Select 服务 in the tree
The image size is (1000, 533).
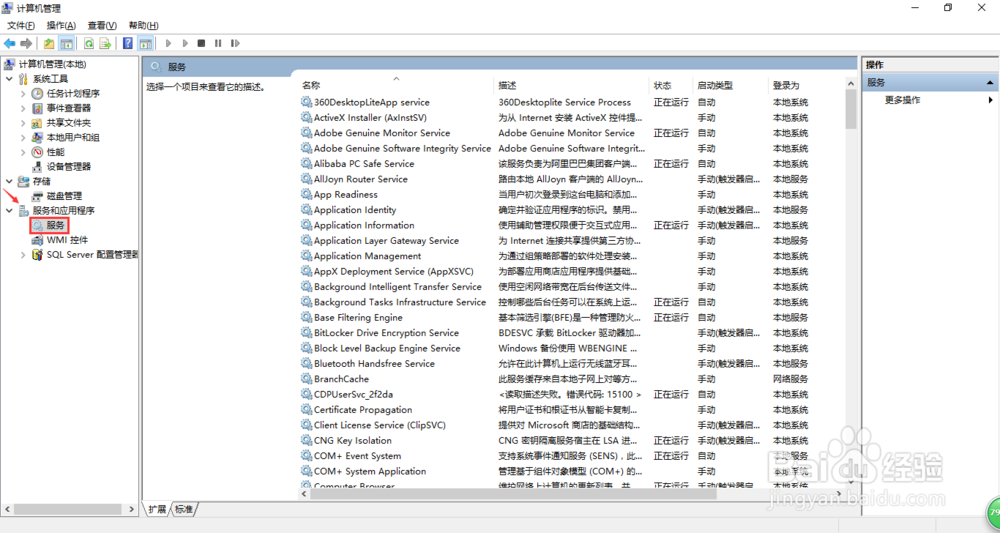pyautogui.click(x=55, y=225)
